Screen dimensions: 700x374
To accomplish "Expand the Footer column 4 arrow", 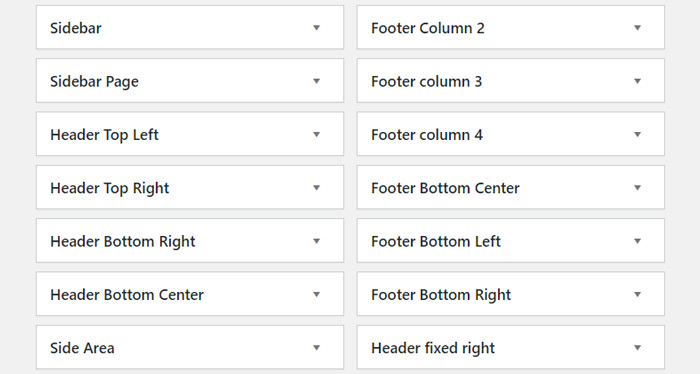I will [x=638, y=134].
